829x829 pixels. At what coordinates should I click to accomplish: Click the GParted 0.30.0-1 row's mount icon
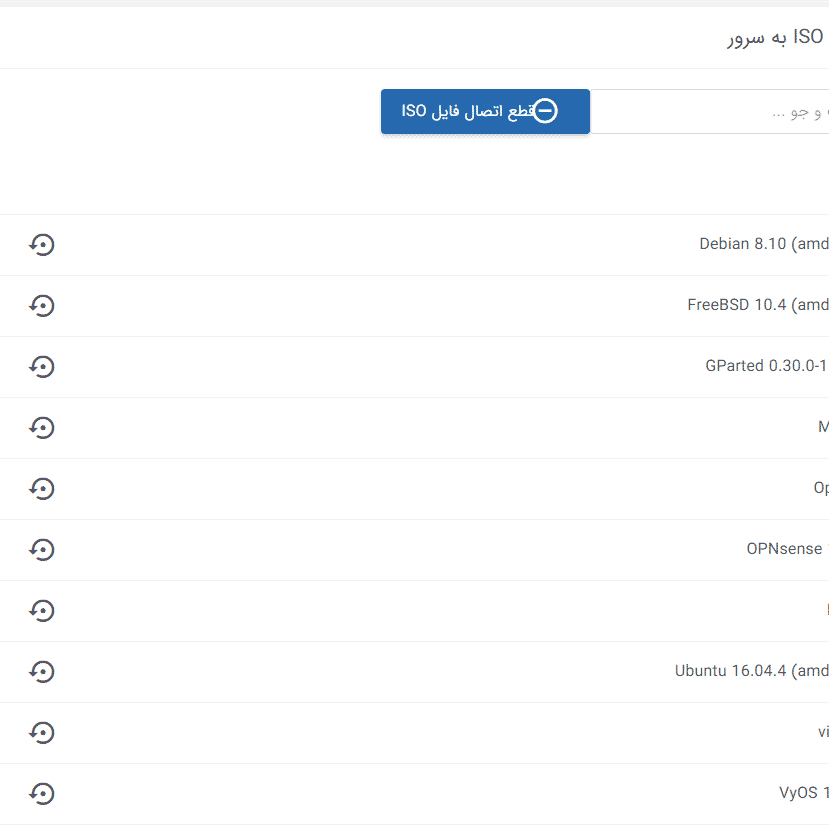tap(41, 367)
